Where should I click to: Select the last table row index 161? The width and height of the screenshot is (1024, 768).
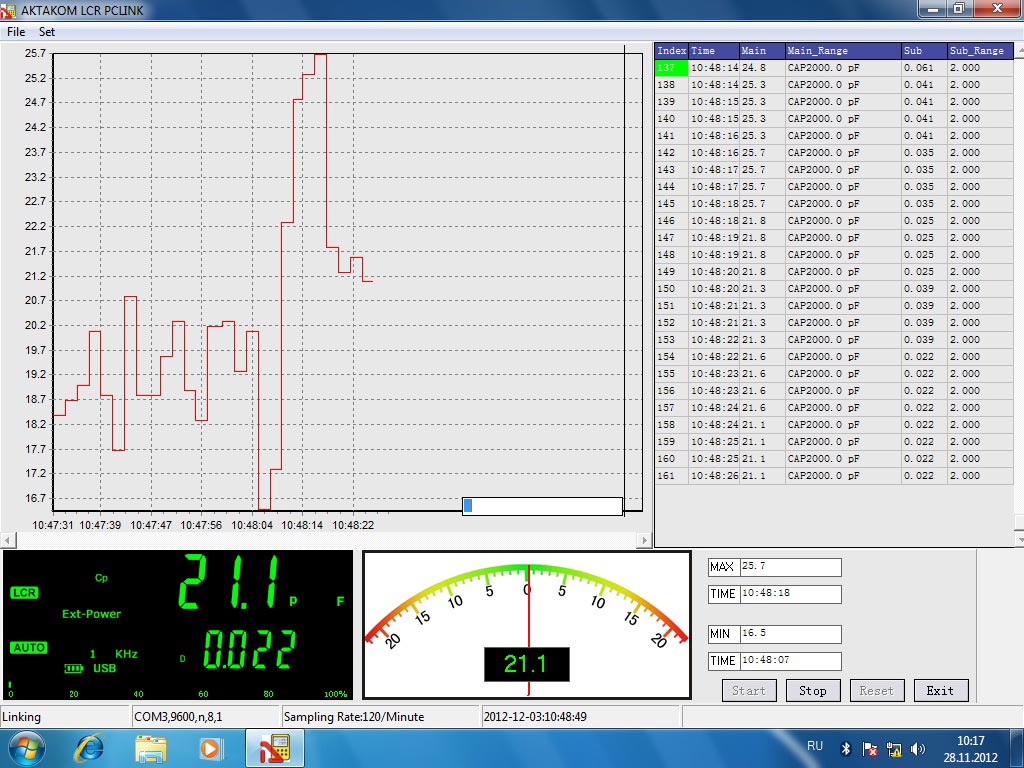click(x=834, y=475)
